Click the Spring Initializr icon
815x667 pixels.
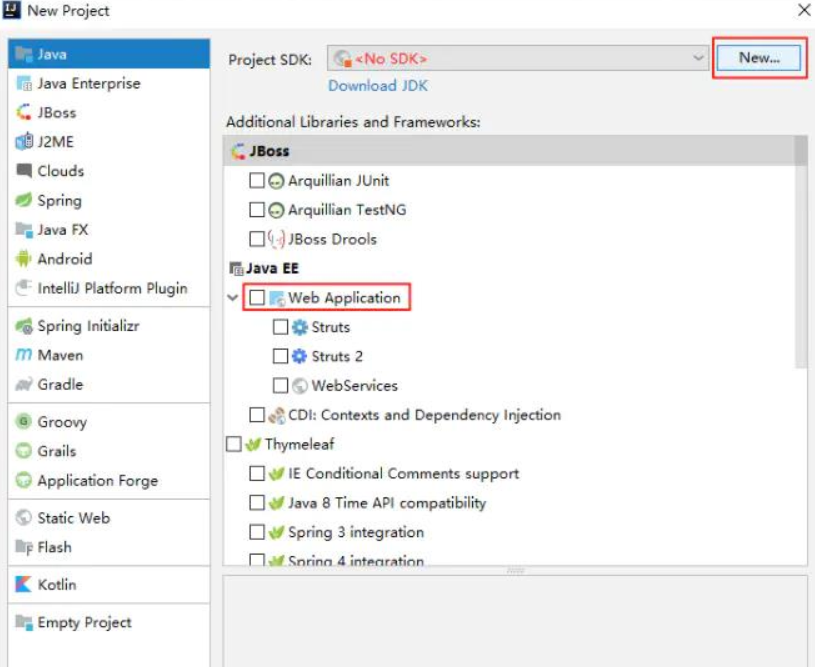click(24, 326)
